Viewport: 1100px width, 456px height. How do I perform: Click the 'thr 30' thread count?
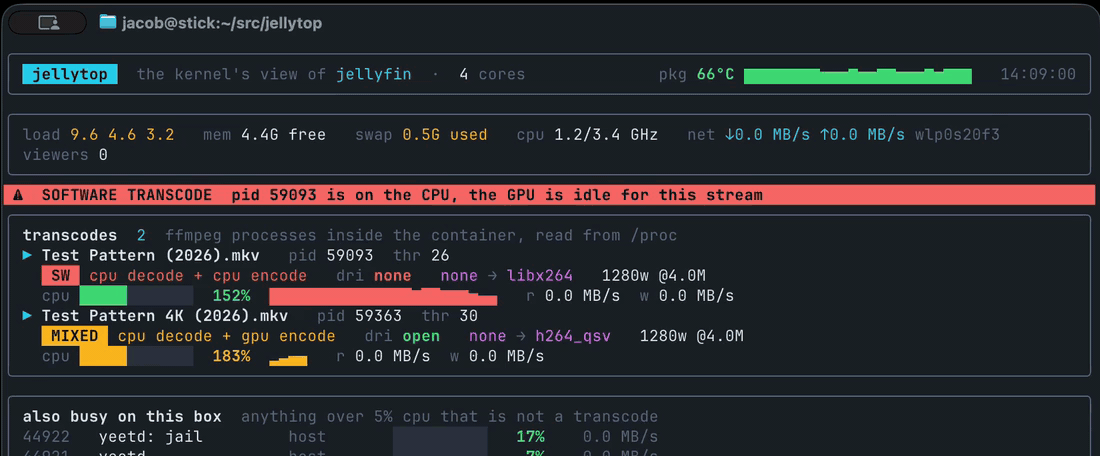(x=450, y=316)
